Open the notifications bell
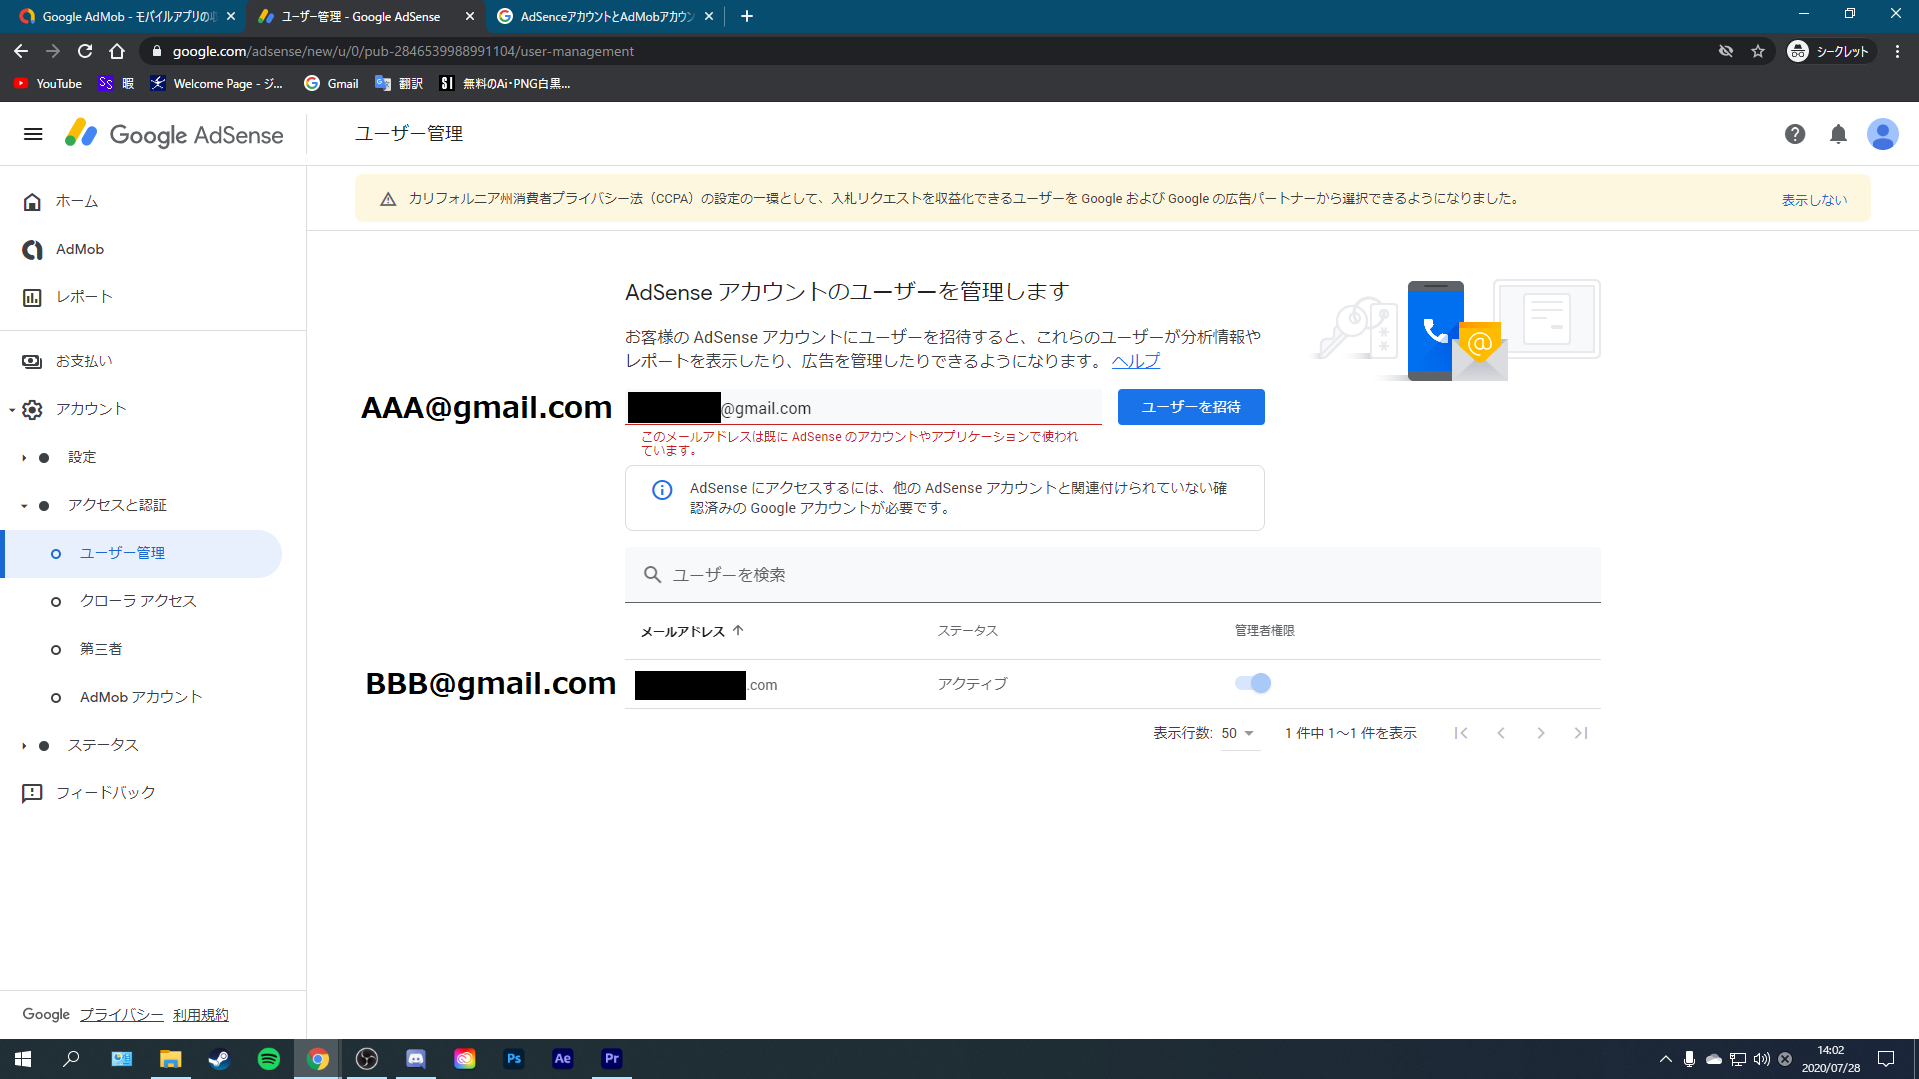This screenshot has height=1079, width=1919. (1838, 134)
